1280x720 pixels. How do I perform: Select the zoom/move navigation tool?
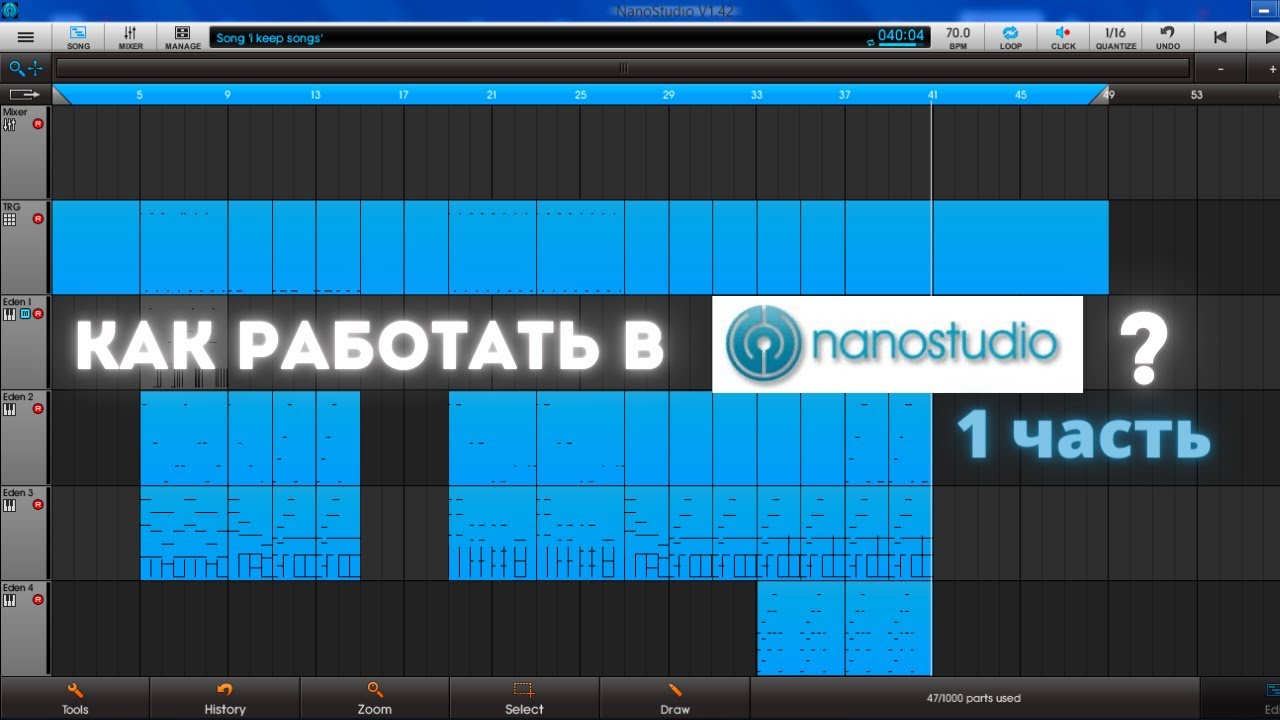26,68
